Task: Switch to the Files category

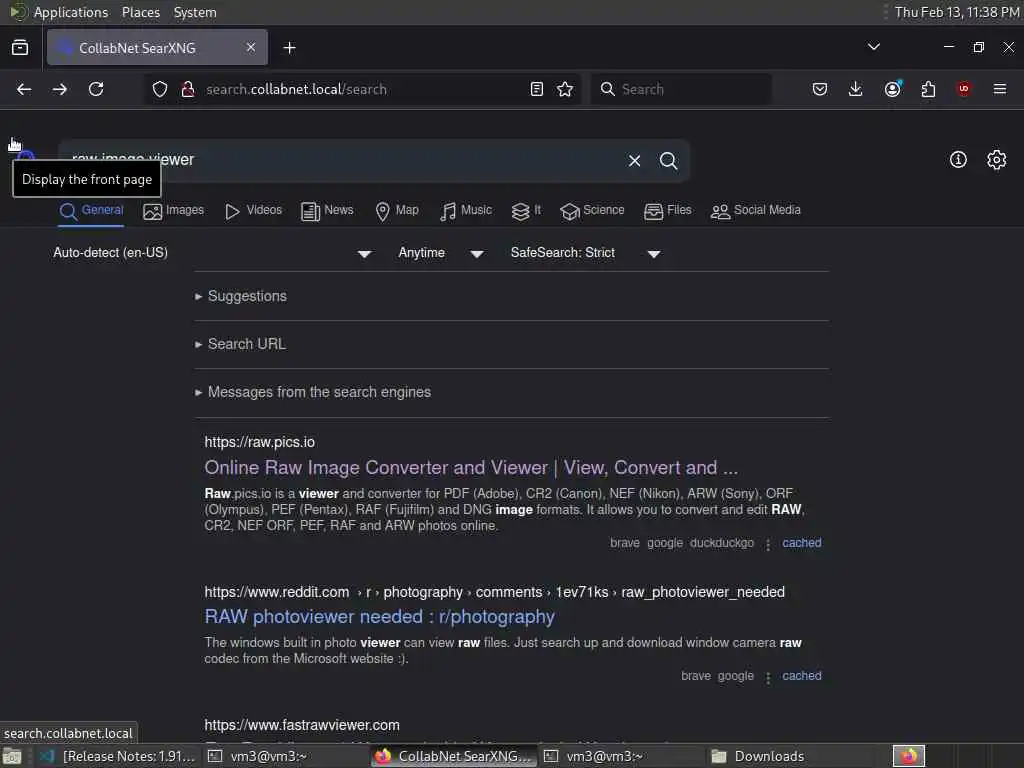Action: [667, 211]
